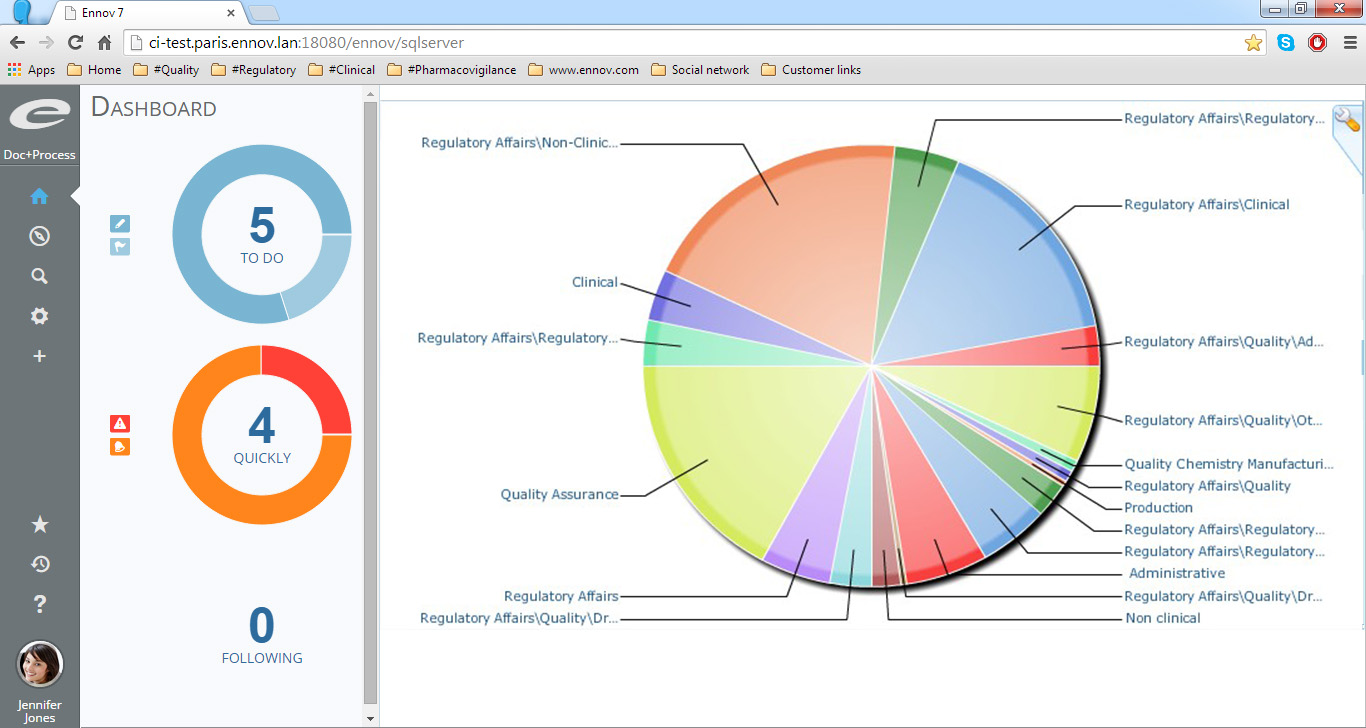Open the settings gear in sidebar
1366x728 pixels.
(39, 316)
